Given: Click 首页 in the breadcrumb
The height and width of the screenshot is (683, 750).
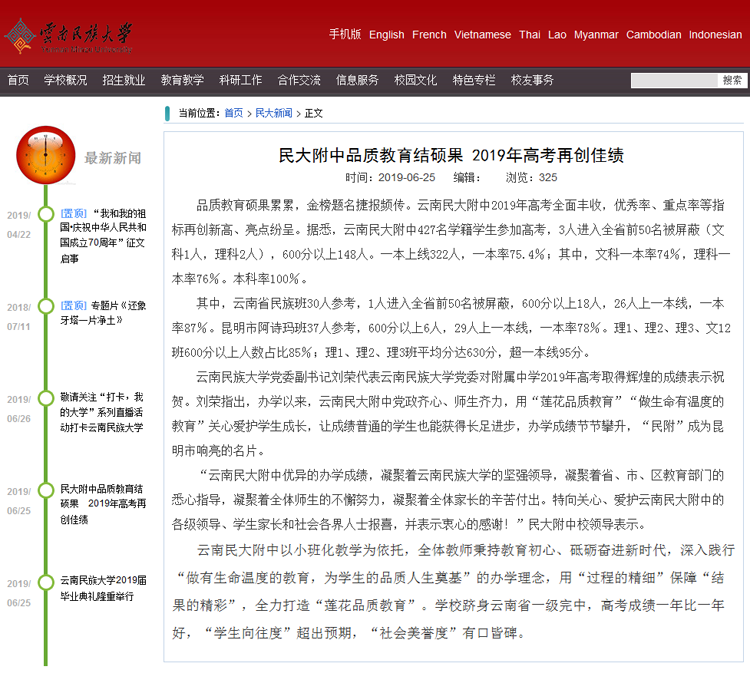Looking at the screenshot, I should [233, 113].
